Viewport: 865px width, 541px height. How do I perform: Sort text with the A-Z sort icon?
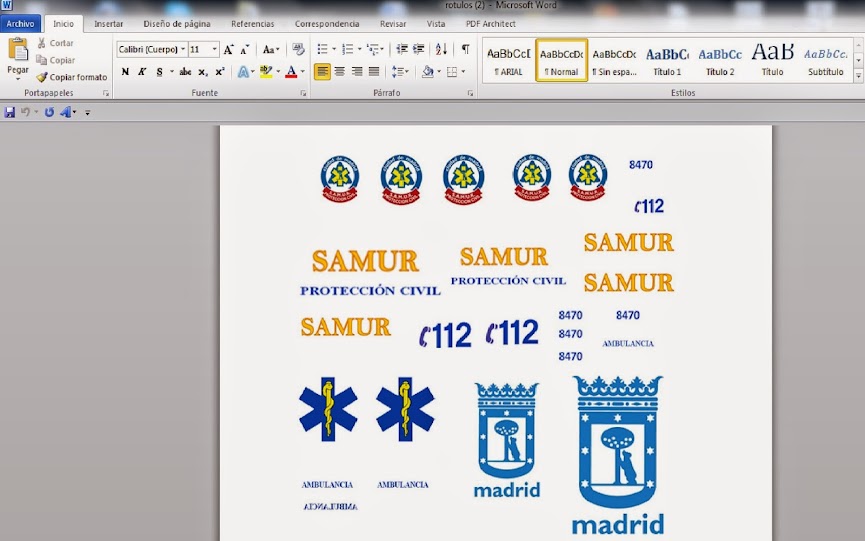441,50
